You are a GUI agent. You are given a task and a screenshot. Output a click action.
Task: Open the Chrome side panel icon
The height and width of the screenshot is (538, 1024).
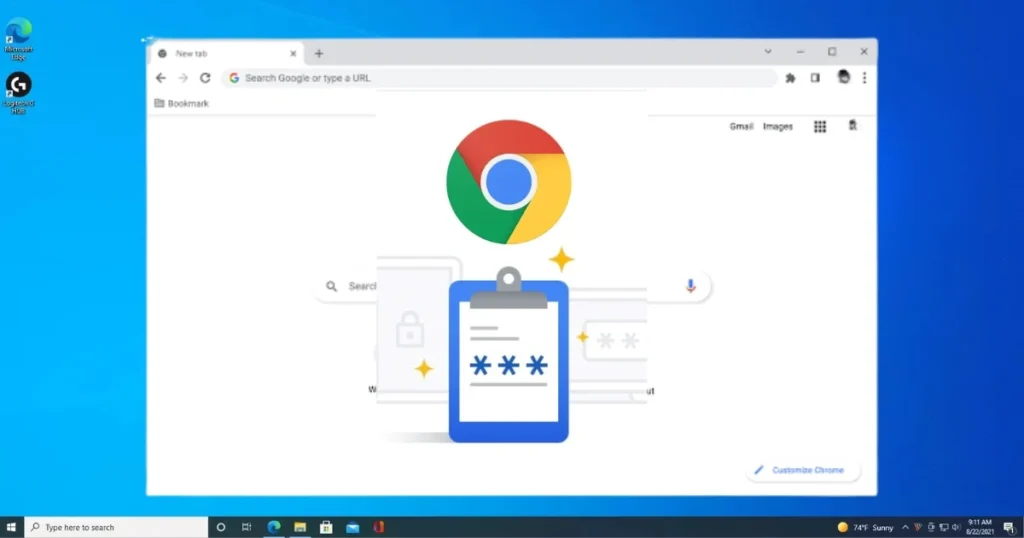[x=815, y=78]
